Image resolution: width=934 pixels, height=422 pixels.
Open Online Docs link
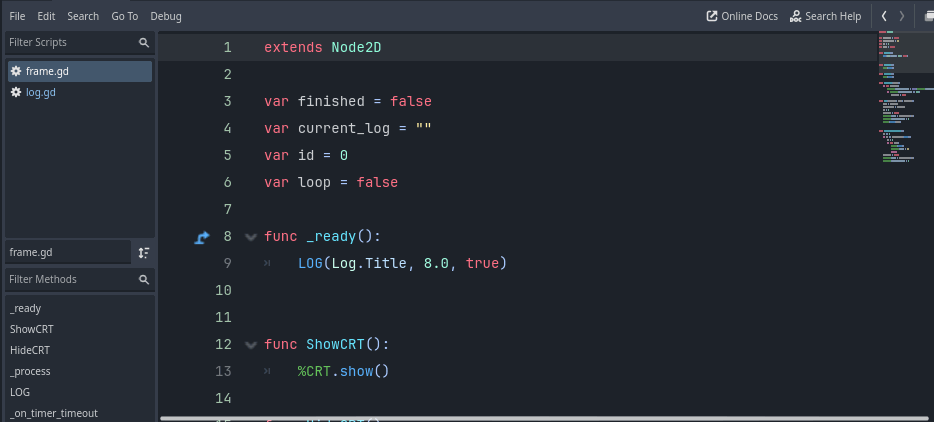[742, 16]
